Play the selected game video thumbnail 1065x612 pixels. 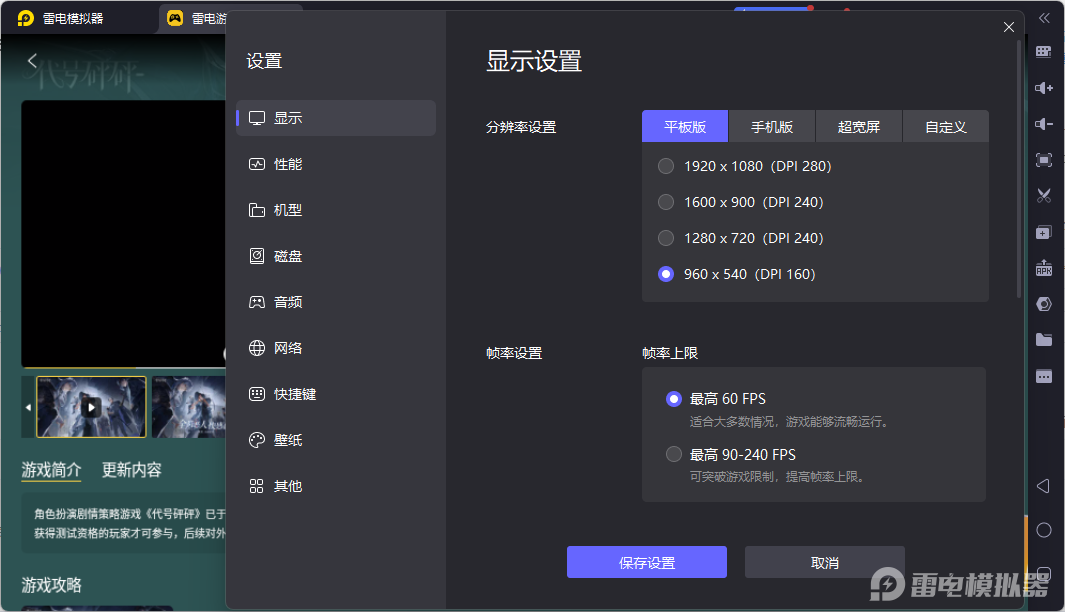pyautogui.click(x=91, y=407)
